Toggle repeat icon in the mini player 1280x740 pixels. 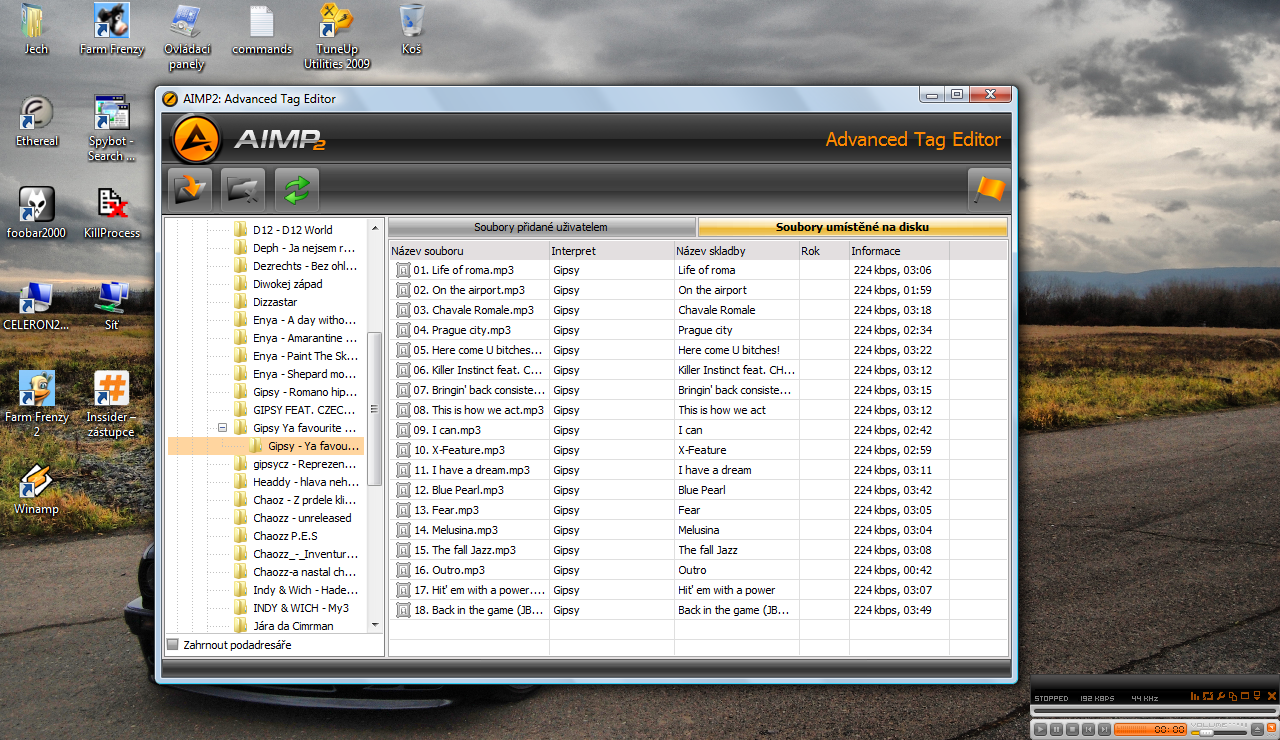(x=1208, y=696)
